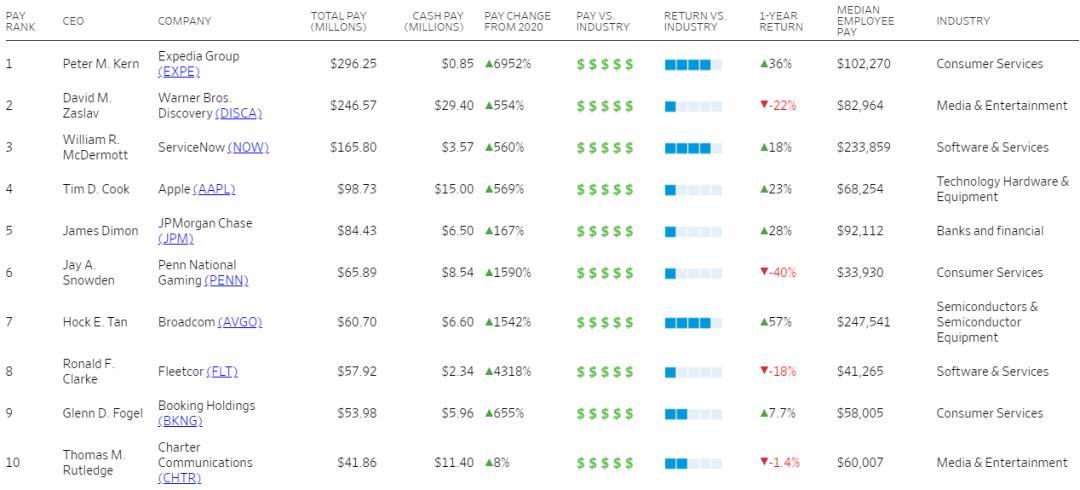Click the Industry column header
Image resolution: width=1080 pixels, height=490 pixels.
point(962,21)
